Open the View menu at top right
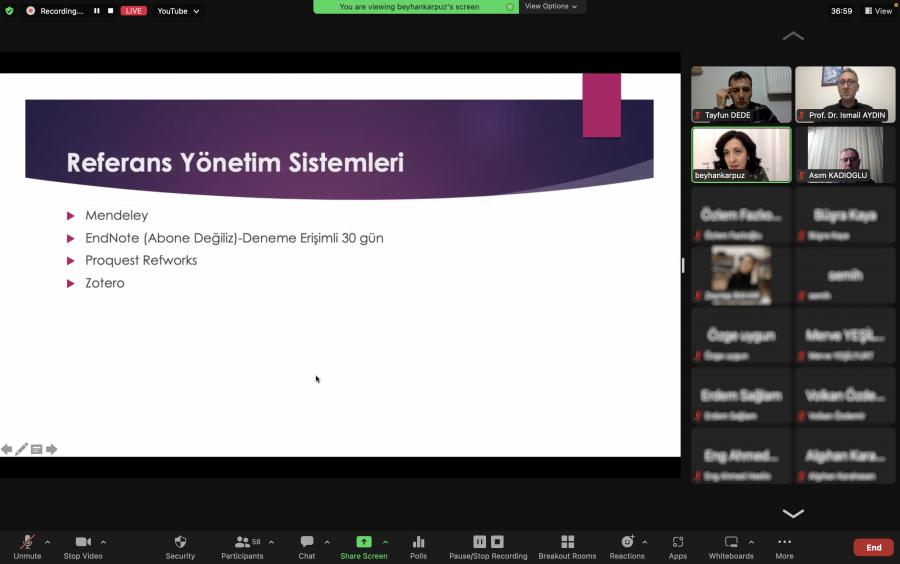The width and height of the screenshot is (900, 564). pos(879,11)
